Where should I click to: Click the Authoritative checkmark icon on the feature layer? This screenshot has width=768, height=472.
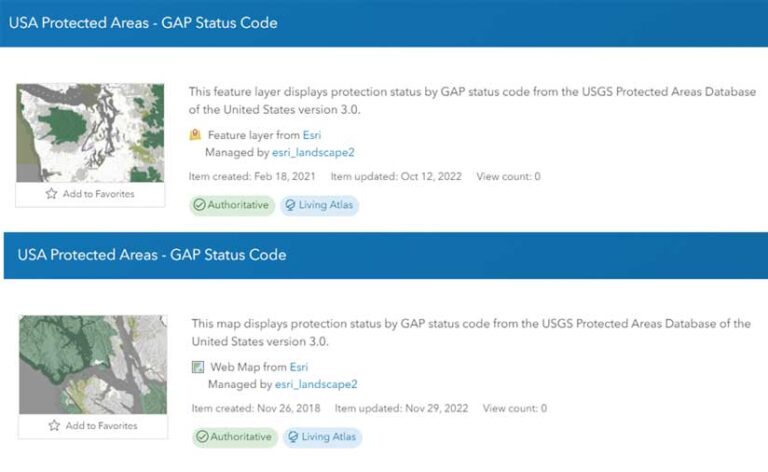tap(200, 205)
